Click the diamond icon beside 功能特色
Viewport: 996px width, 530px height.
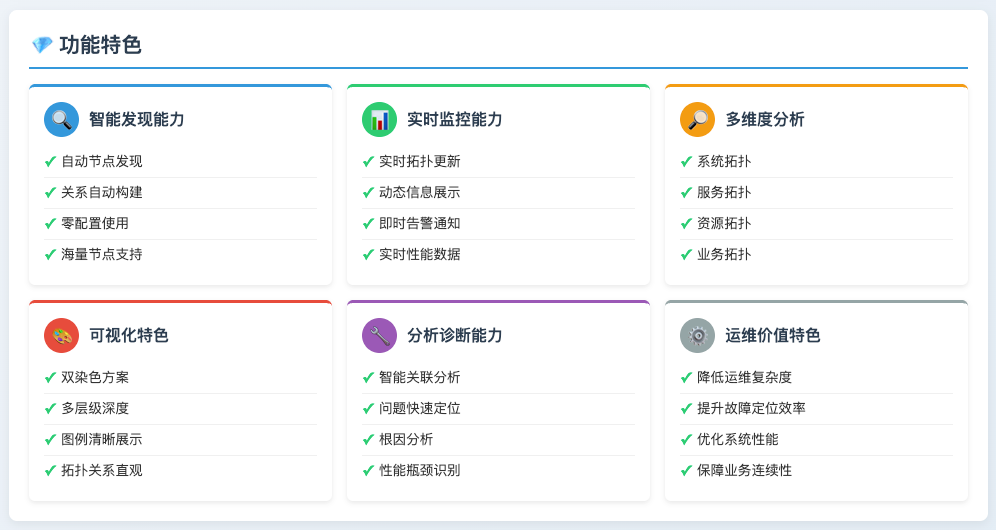tap(42, 45)
